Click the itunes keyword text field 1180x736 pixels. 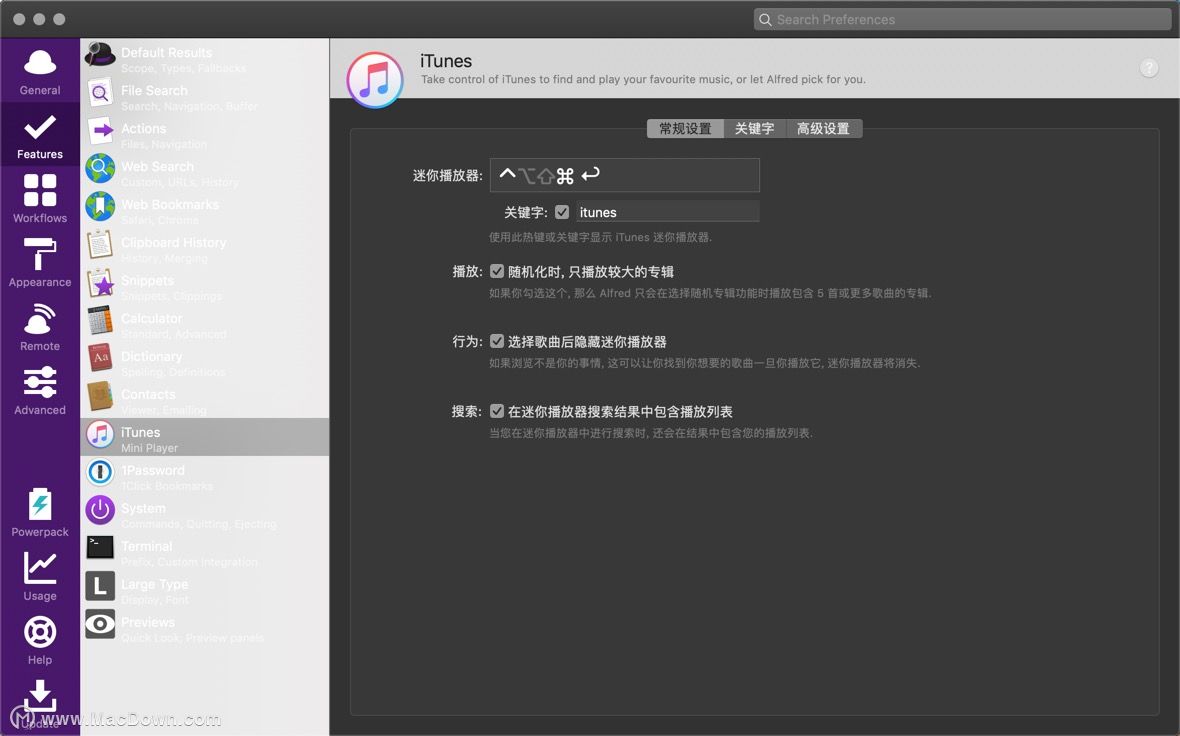click(x=668, y=212)
